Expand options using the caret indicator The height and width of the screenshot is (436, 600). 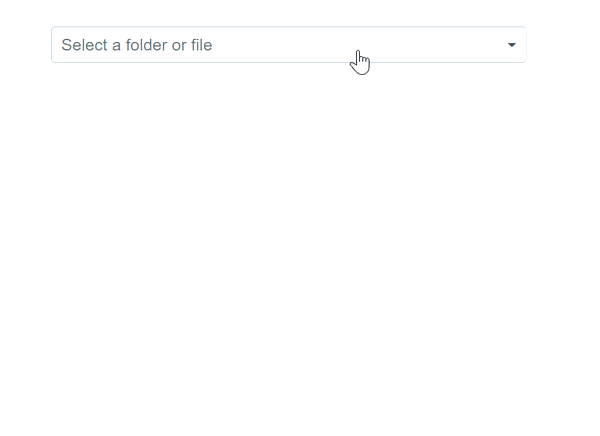[x=512, y=45]
